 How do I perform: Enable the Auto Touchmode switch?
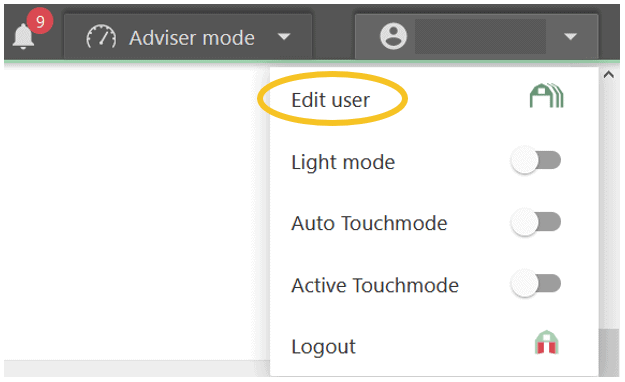(536, 222)
